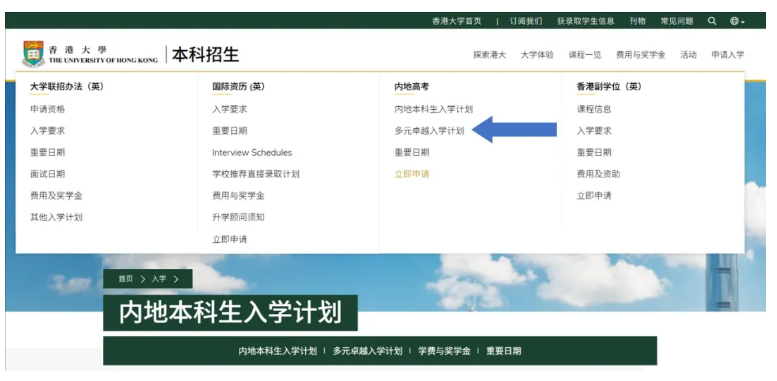Open 课程信息 link
This screenshot has width=777, height=381.
tap(594, 109)
